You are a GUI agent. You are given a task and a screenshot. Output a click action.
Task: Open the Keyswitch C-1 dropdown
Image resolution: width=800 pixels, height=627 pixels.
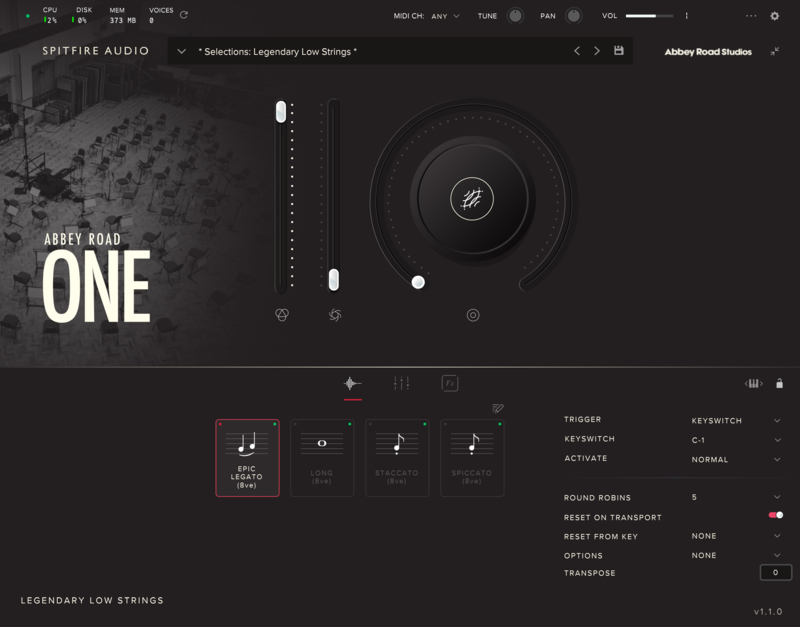click(736, 440)
